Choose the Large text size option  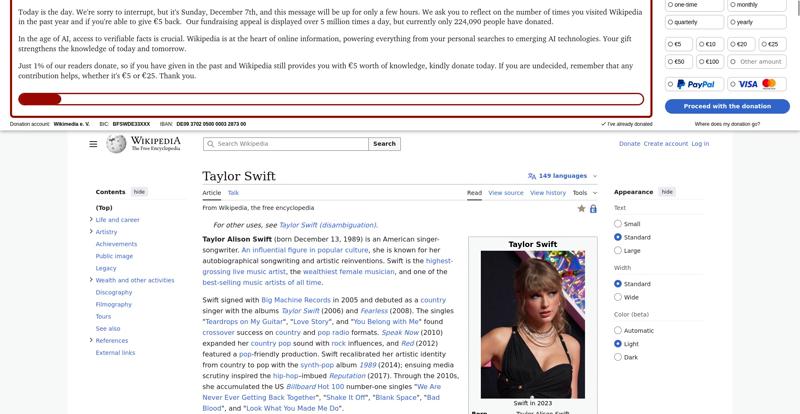618,251
